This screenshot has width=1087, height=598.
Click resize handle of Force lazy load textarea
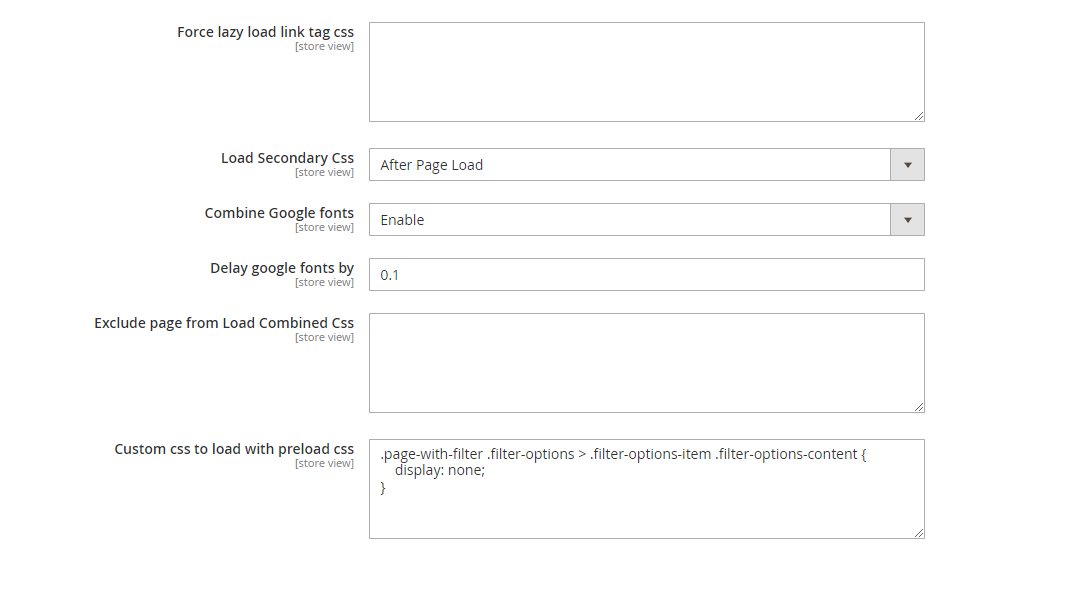tap(918, 116)
